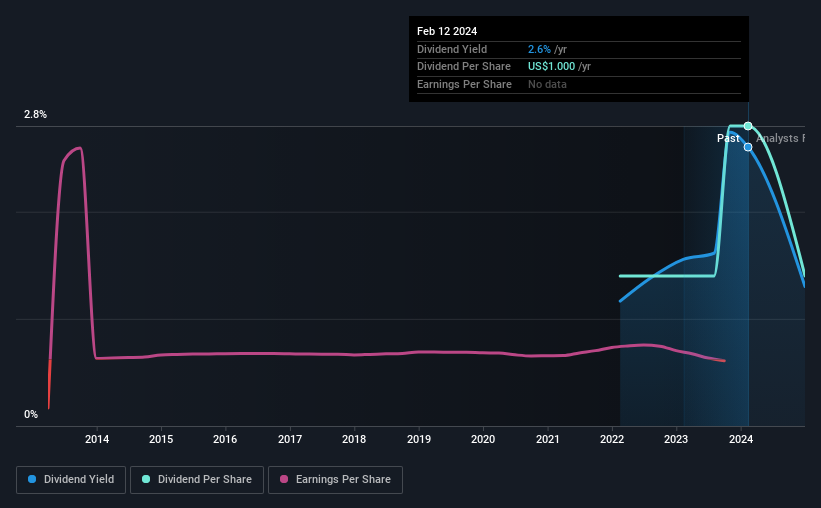The height and width of the screenshot is (508, 821).
Task: Click the Analysts forecast region label
Action: pos(780,138)
